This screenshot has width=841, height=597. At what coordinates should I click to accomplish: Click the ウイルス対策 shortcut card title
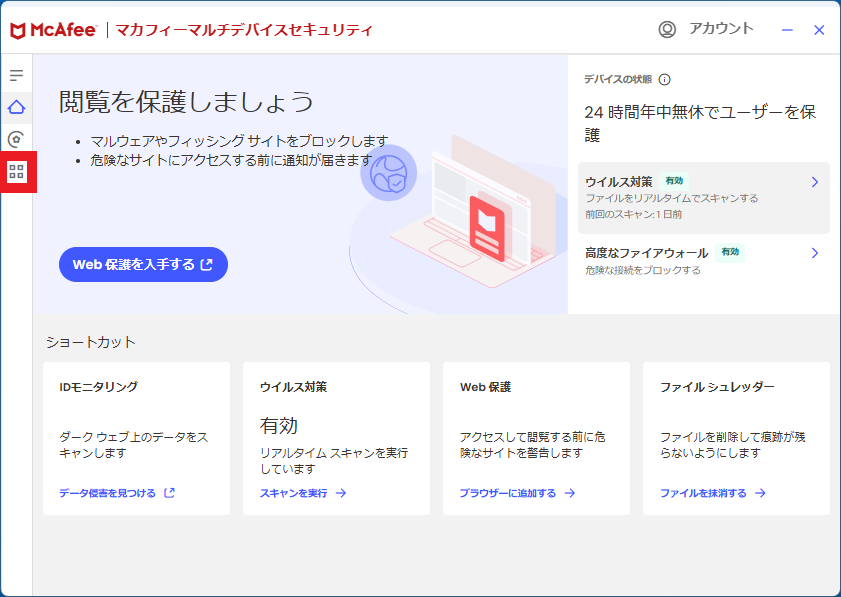coord(293,387)
